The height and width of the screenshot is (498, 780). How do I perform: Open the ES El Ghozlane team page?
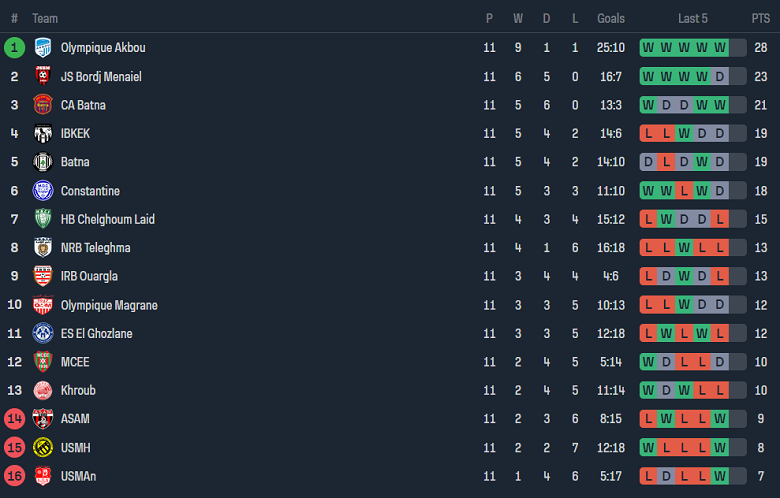[96, 333]
